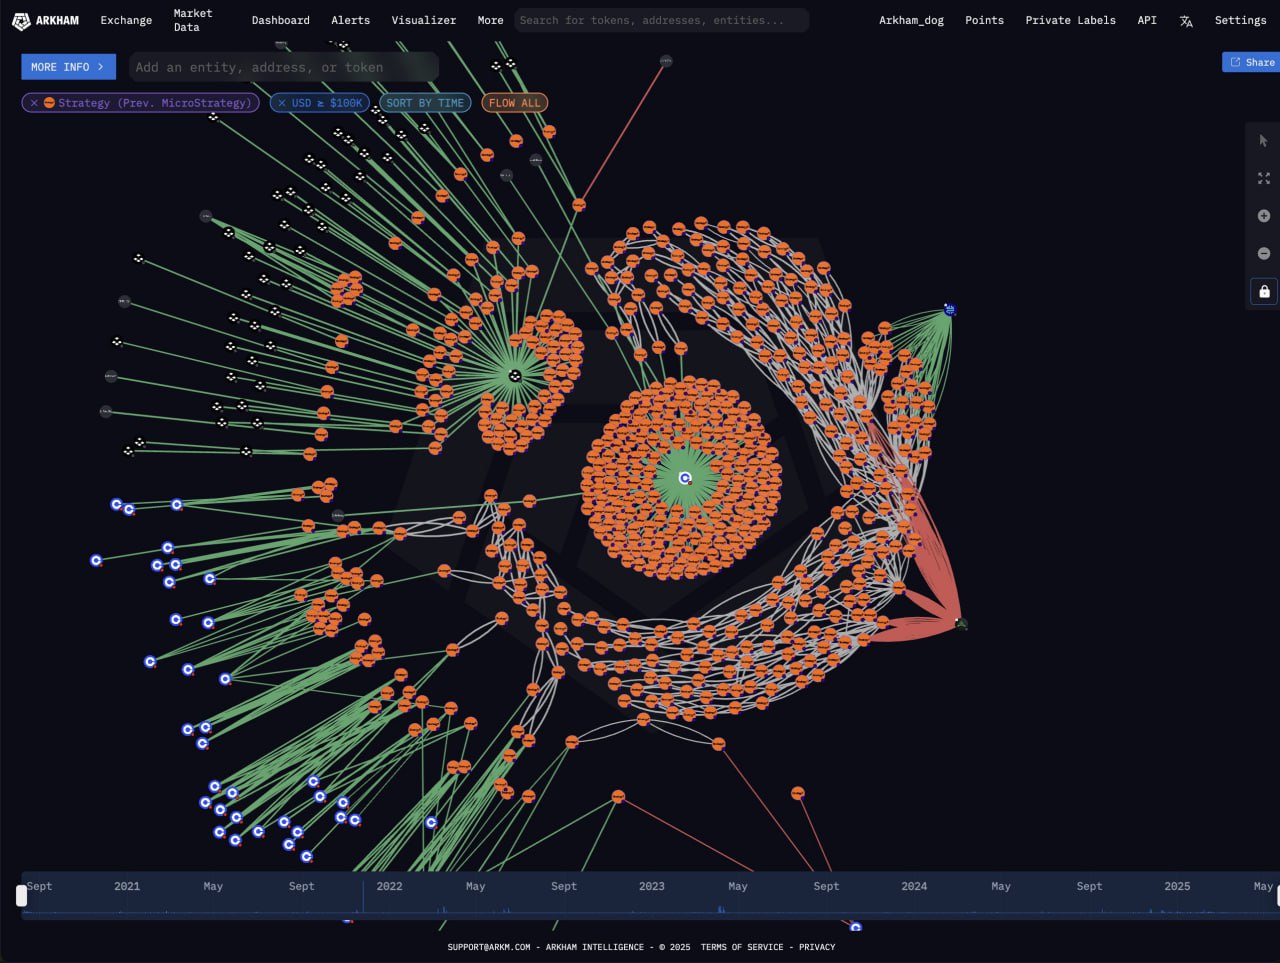
Task: Toggle the FLOW ALL chip
Action: point(514,103)
